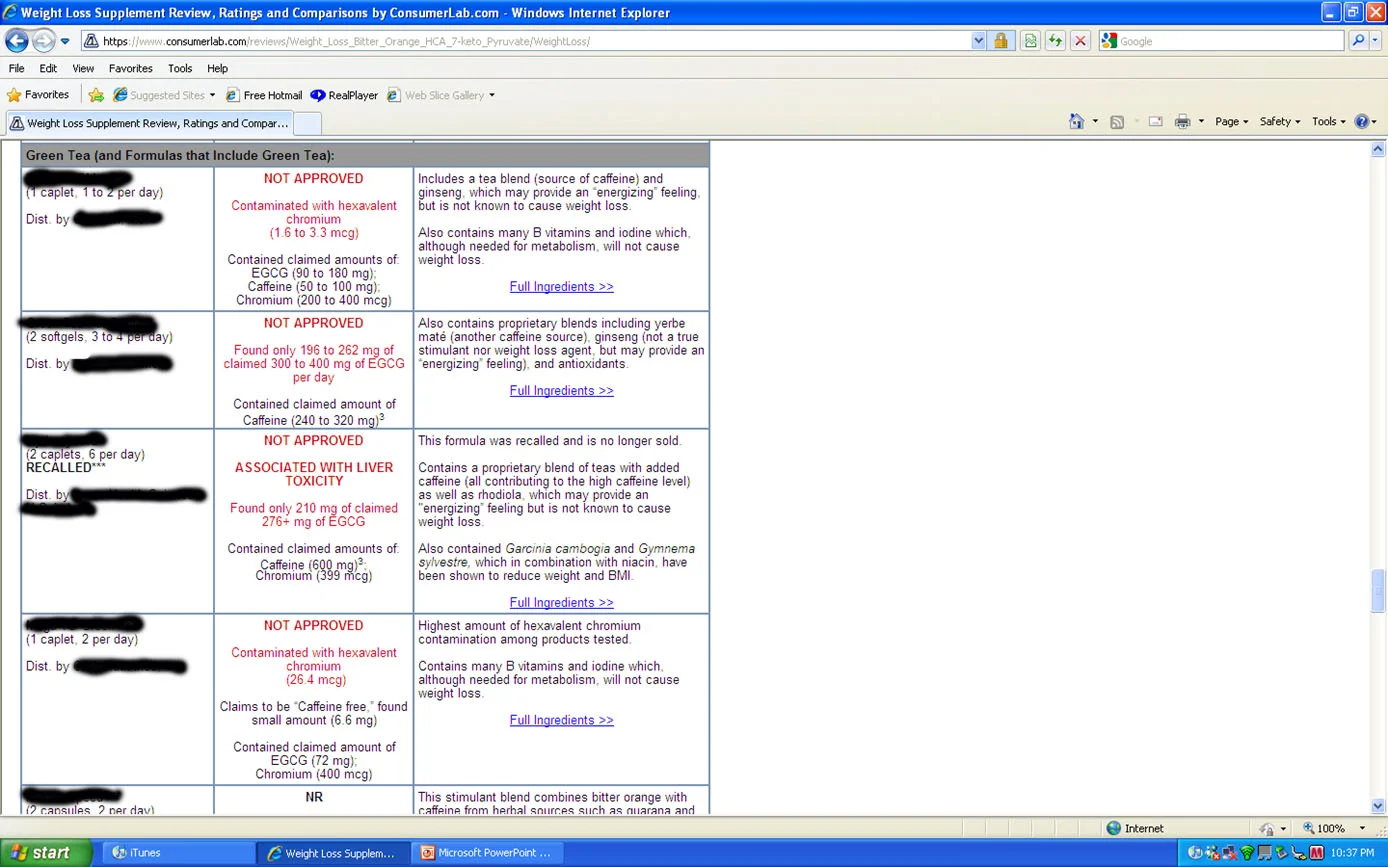Click the vertical scrollbar thumb

pyautogui.click(x=1378, y=590)
